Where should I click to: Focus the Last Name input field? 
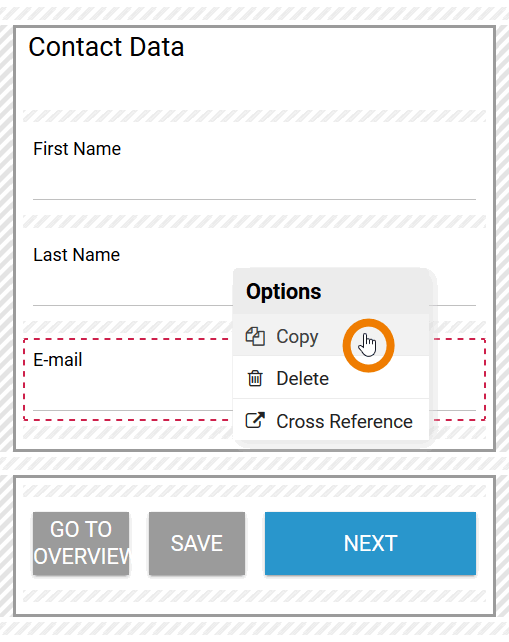[x=133, y=289]
